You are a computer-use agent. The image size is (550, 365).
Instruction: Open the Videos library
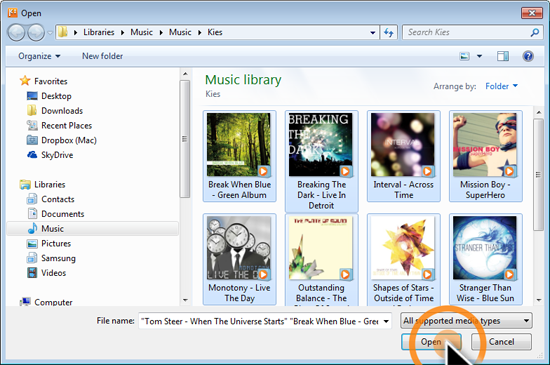[53, 272]
